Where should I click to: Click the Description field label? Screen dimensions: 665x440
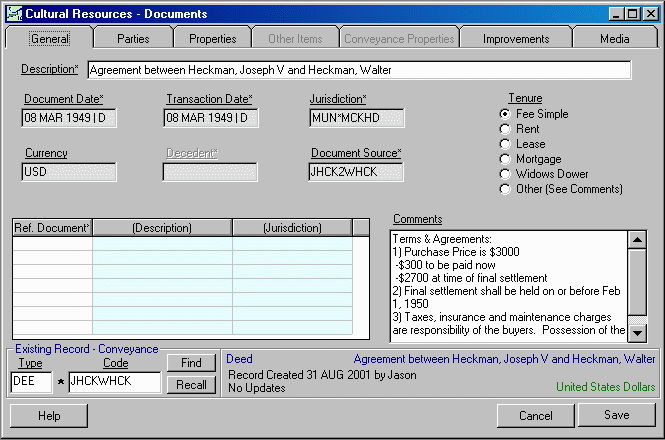pyautogui.click(x=50, y=69)
